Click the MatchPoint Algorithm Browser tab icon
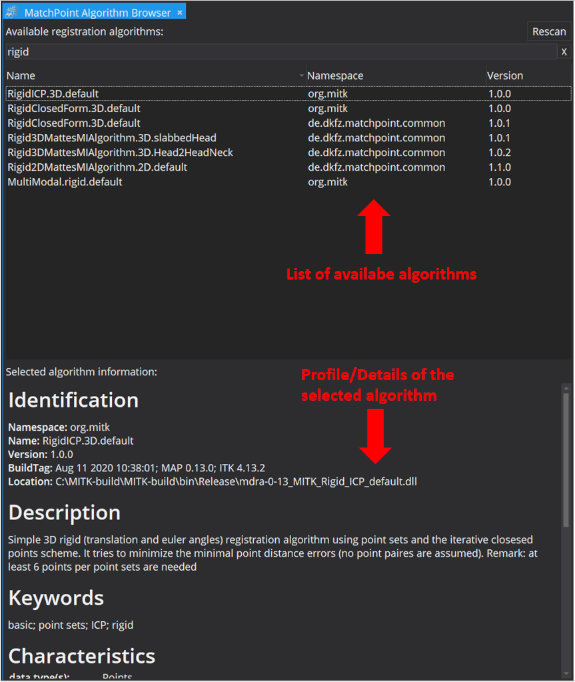 (x=12, y=12)
